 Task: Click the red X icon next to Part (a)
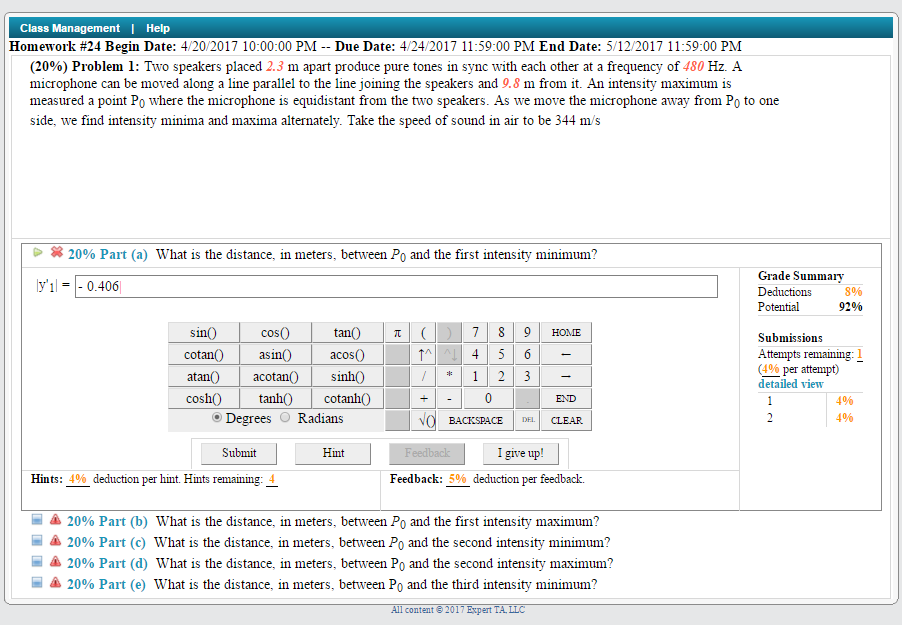pyautogui.click(x=58, y=254)
